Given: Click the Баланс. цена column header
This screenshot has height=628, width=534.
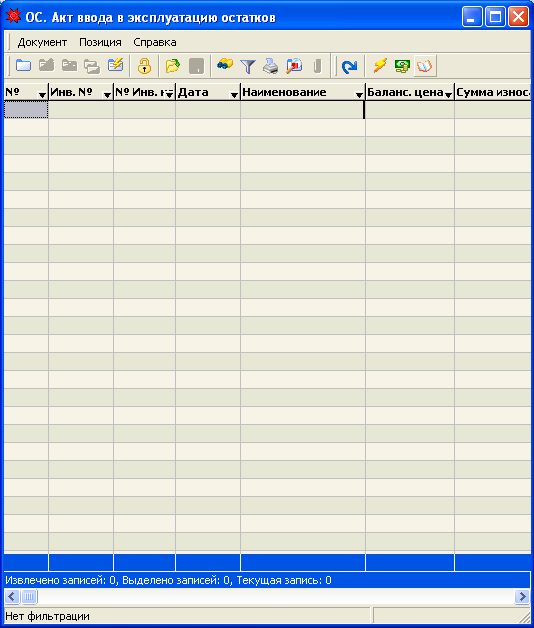Looking at the screenshot, I should tap(410, 92).
